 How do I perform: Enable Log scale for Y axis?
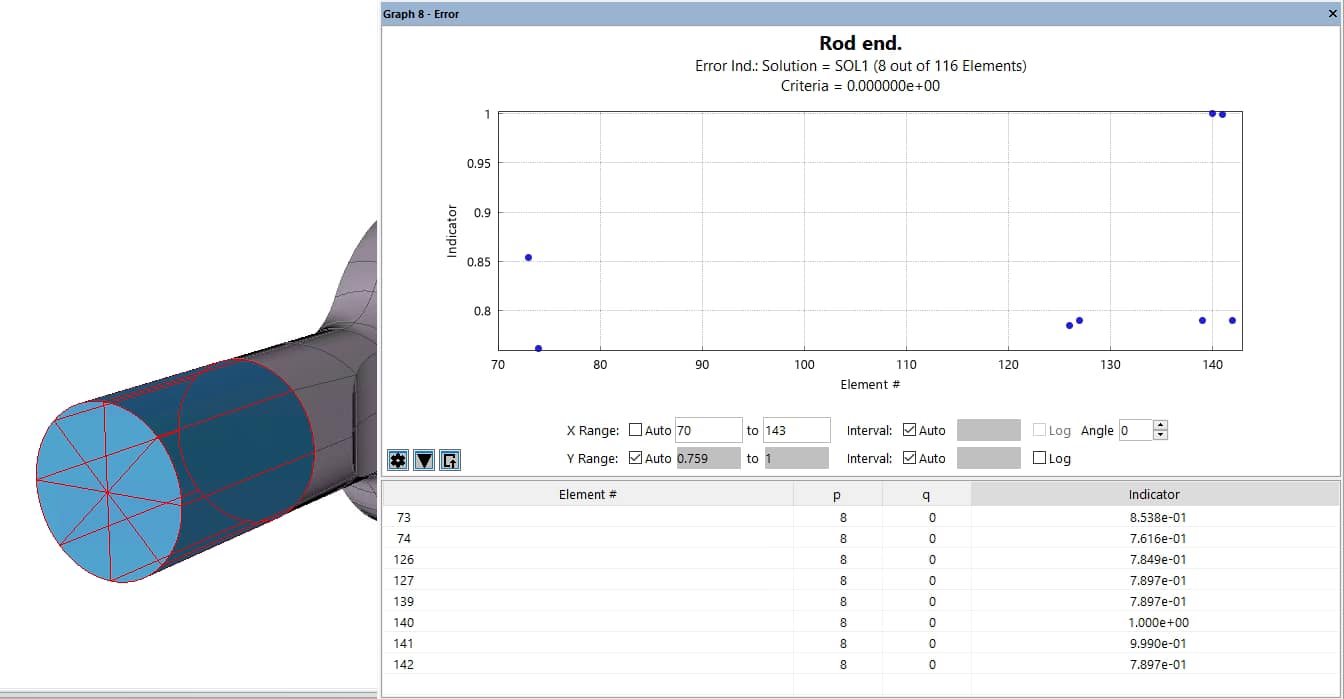point(1040,459)
